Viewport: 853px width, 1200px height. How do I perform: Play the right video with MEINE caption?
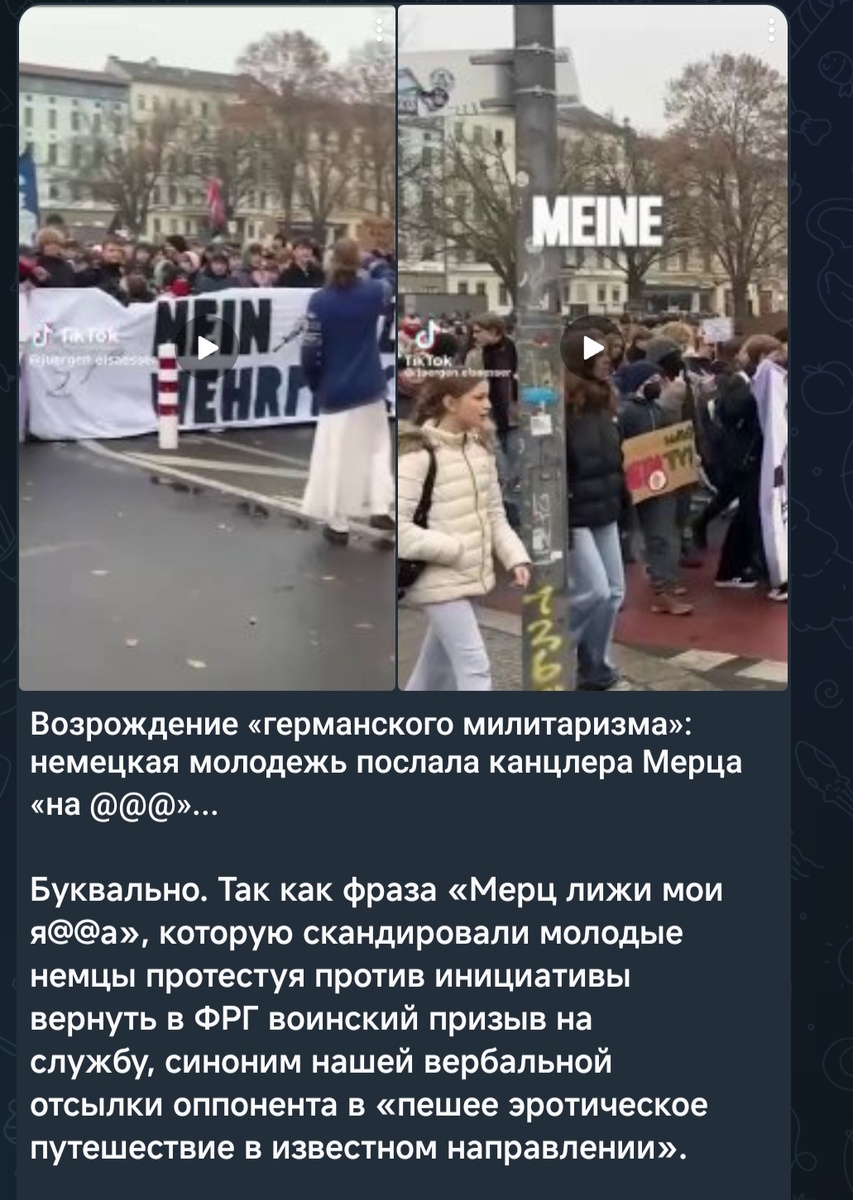592,347
